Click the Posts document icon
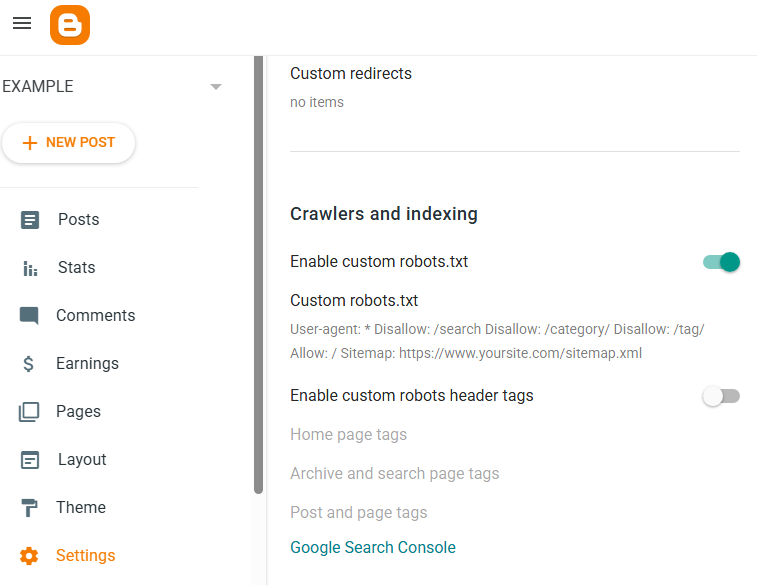Screen dimensions: 757x585 pos(30,220)
